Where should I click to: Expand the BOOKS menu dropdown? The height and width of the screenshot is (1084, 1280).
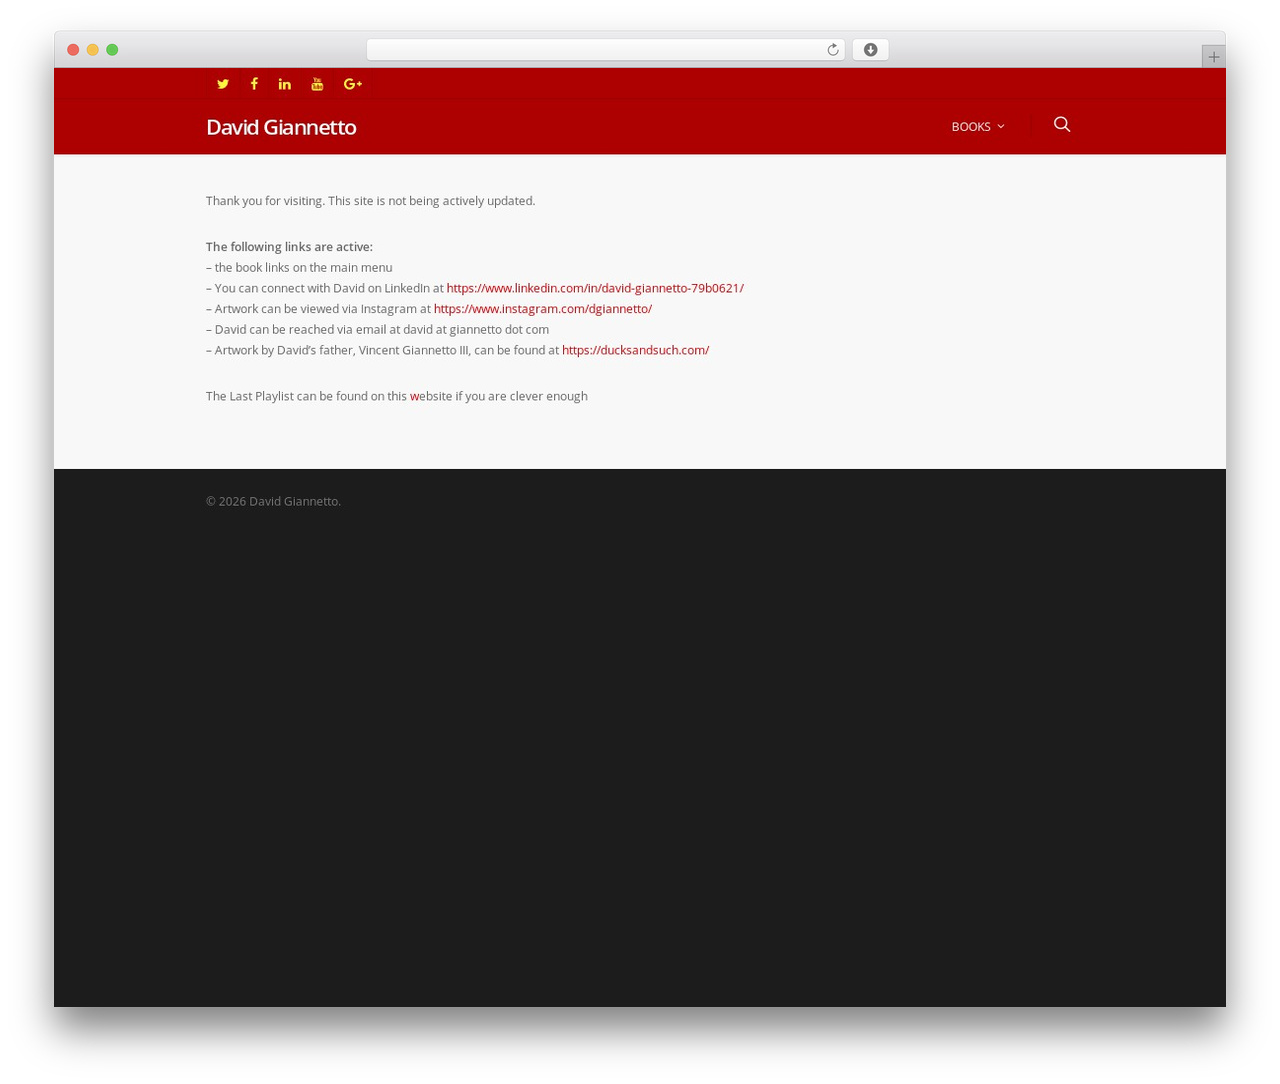point(977,126)
